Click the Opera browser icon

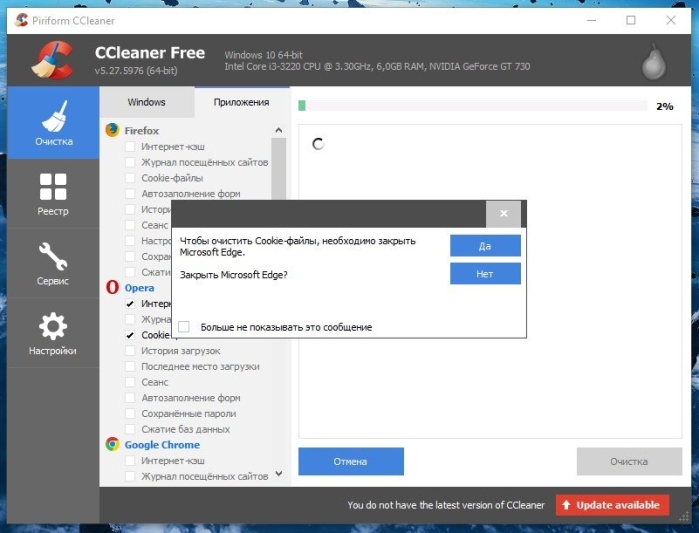coord(112,287)
